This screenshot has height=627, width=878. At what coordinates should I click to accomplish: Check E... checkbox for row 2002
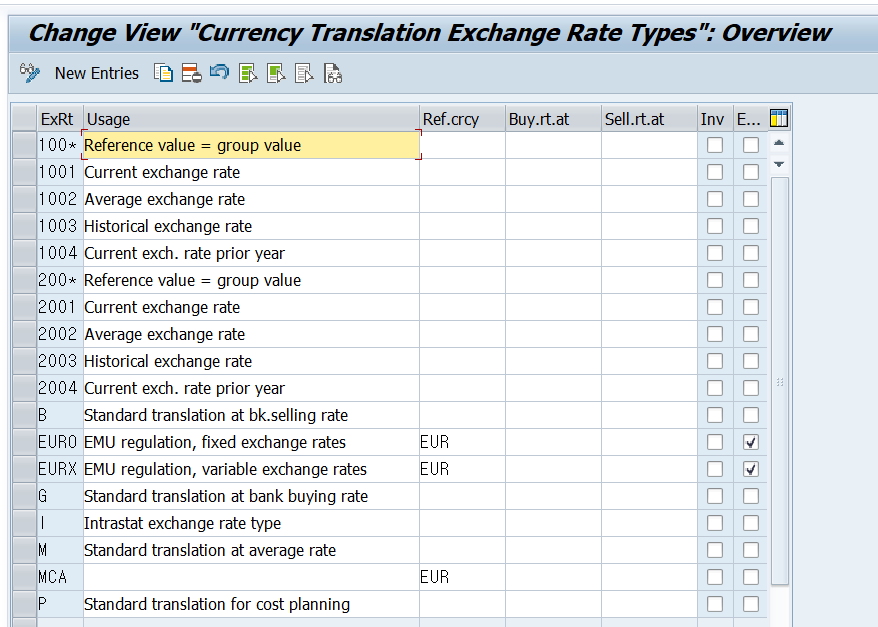tap(750, 334)
